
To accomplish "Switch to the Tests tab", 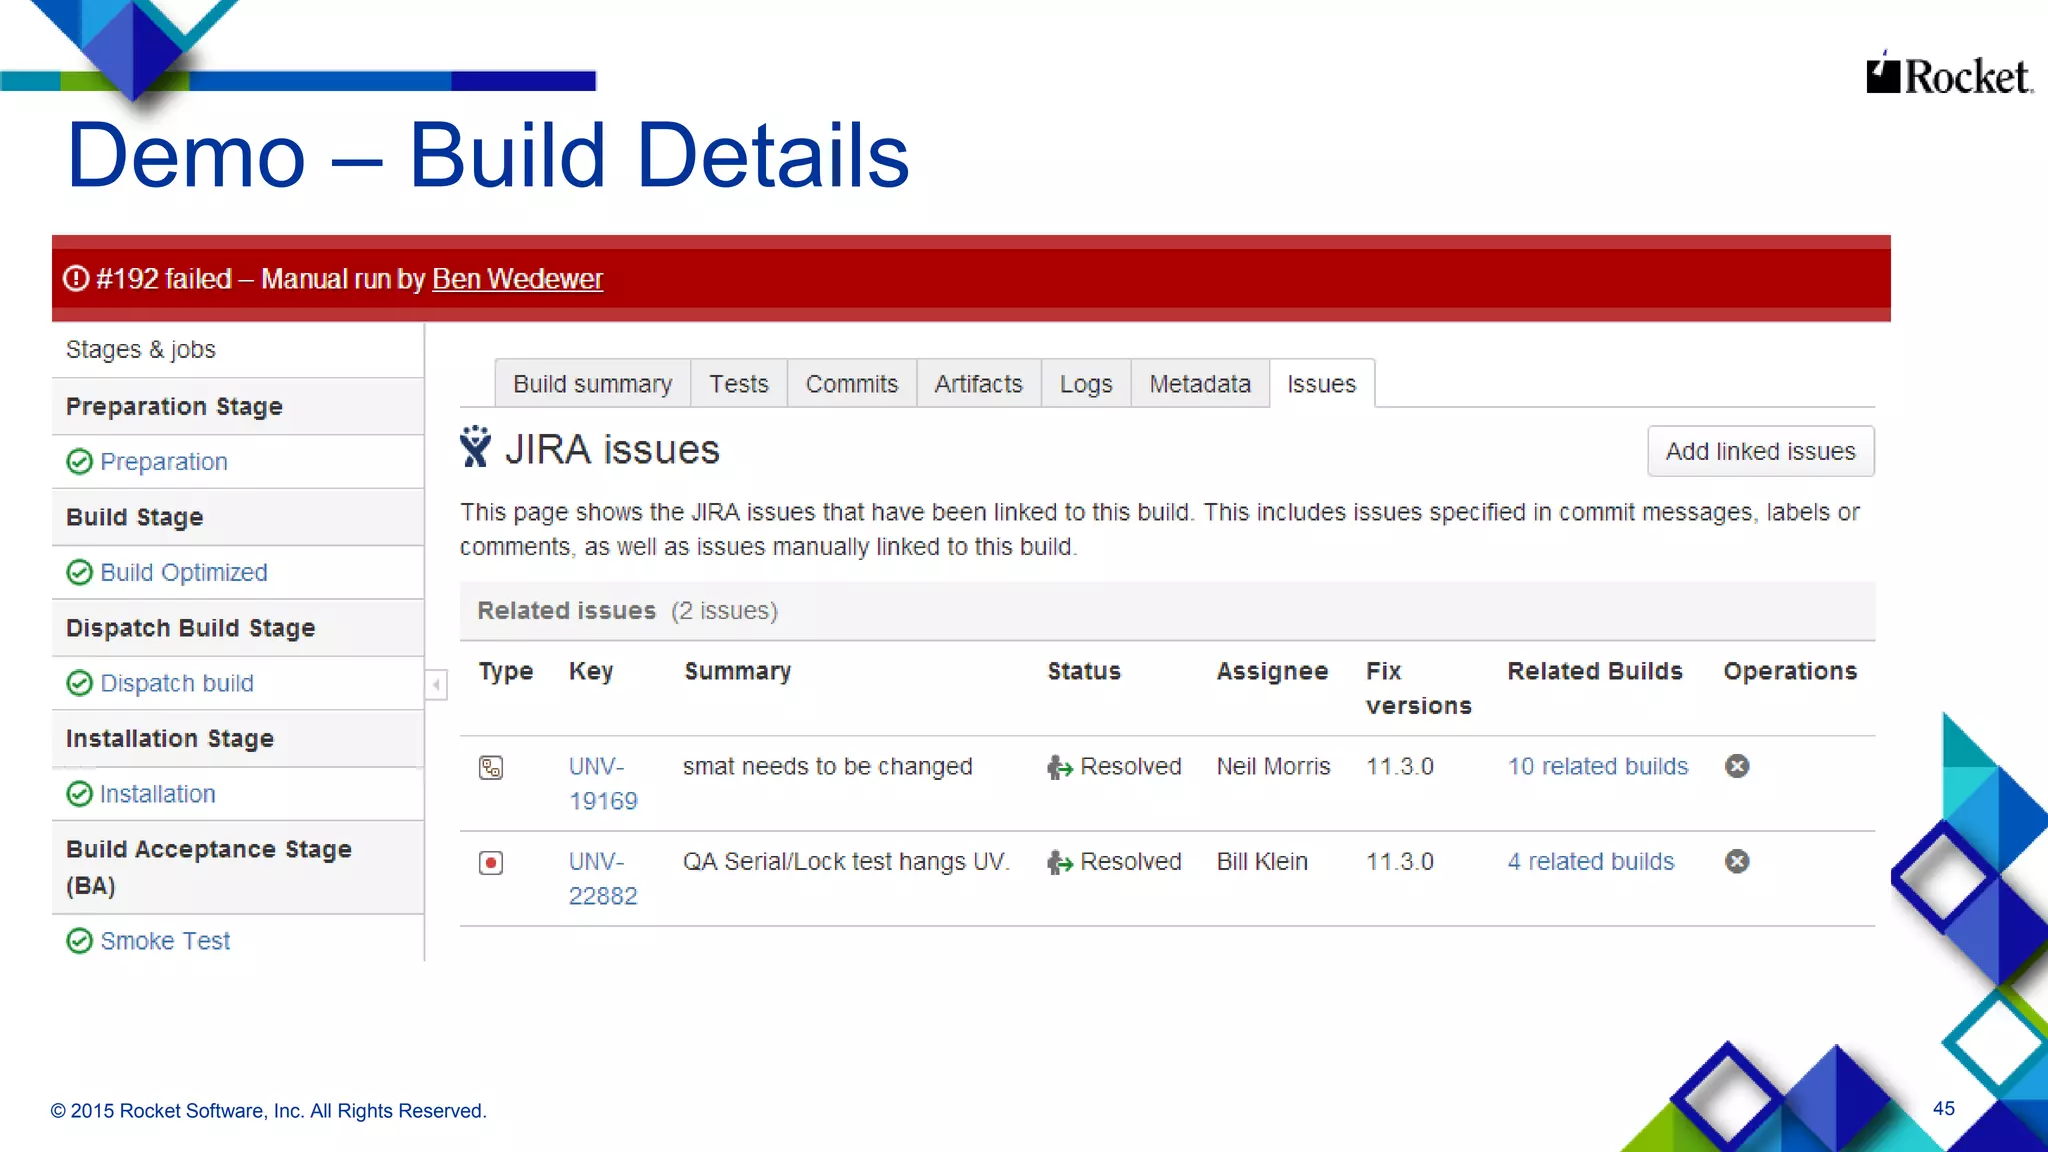I will tap(739, 384).
